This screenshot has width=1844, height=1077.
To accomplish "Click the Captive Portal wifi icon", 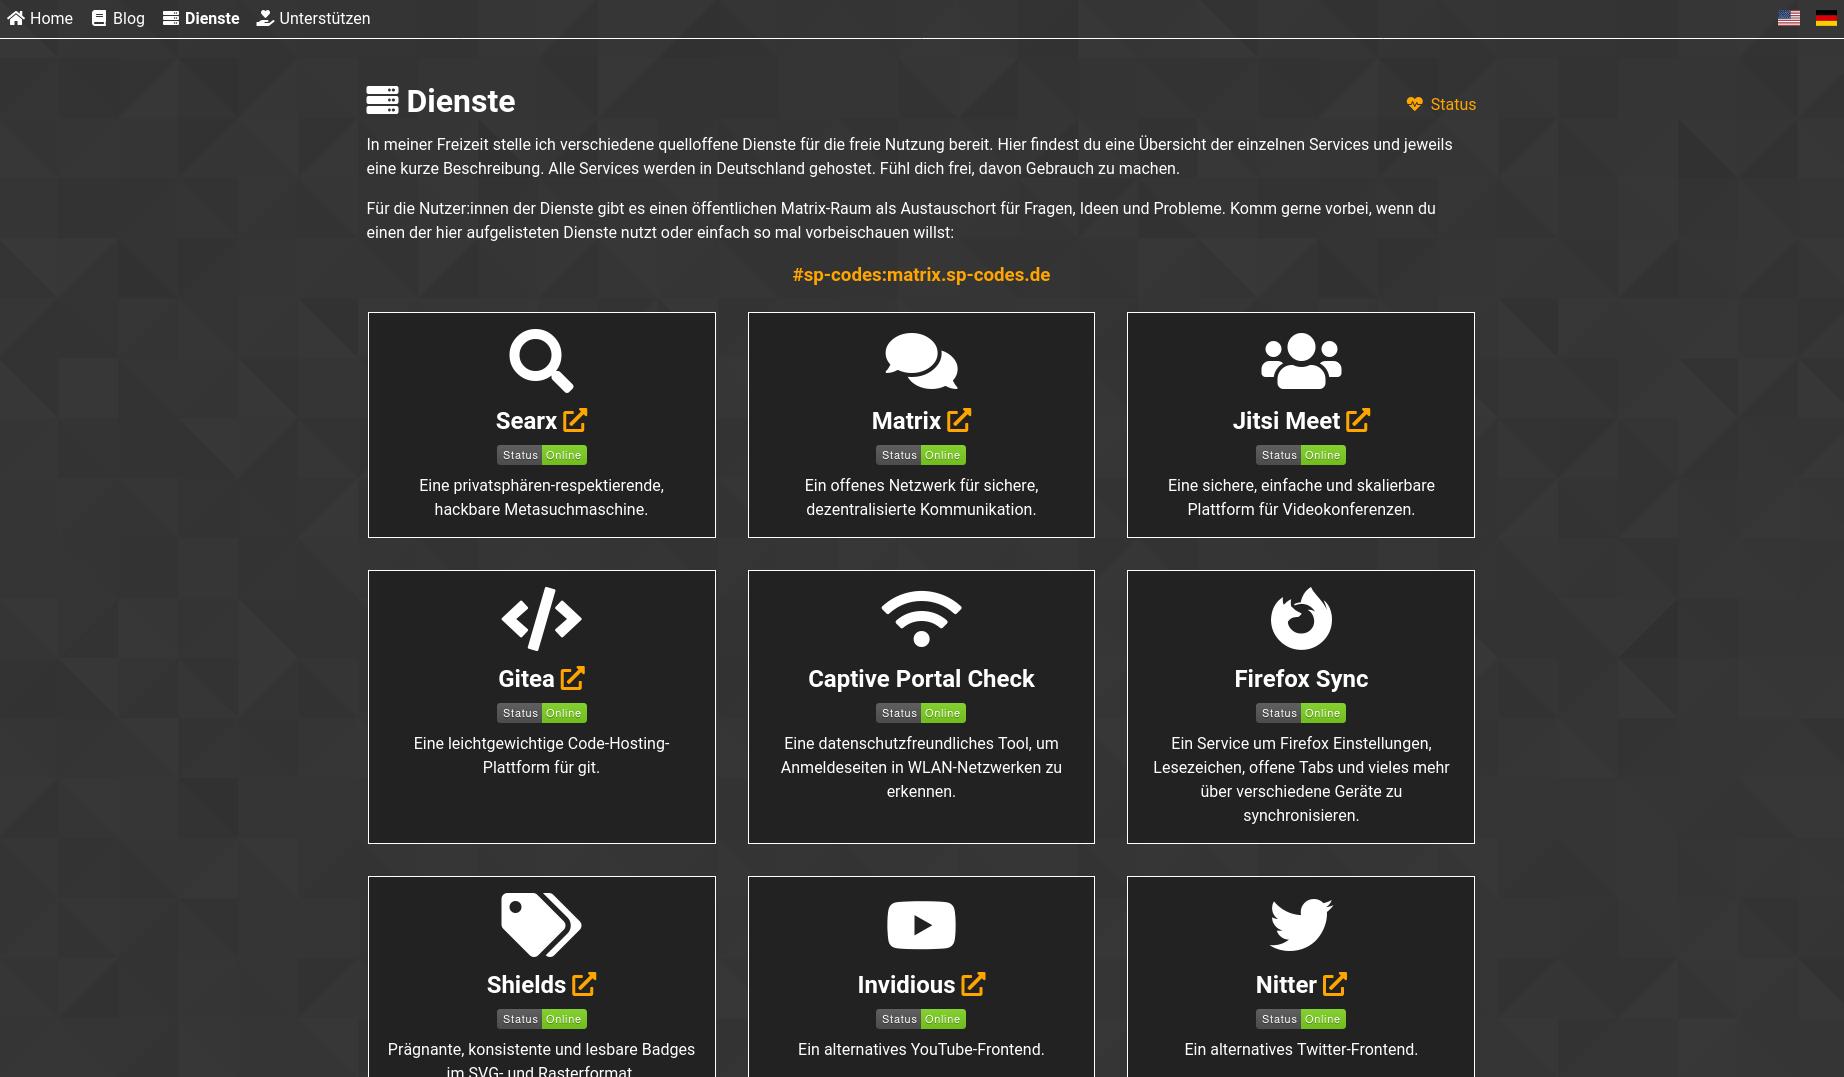I will pyautogui.click(x=921, y=618).
